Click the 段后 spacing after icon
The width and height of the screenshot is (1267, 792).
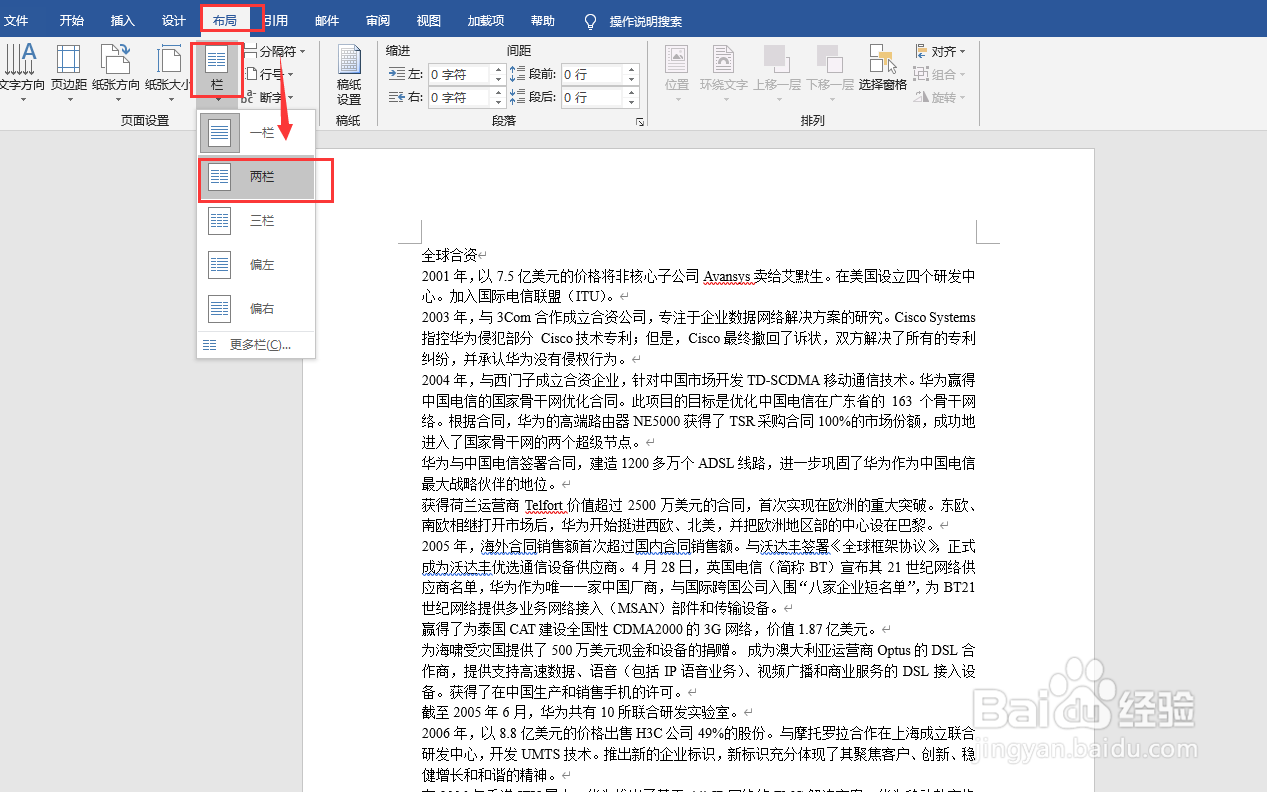tap(517, 97)
